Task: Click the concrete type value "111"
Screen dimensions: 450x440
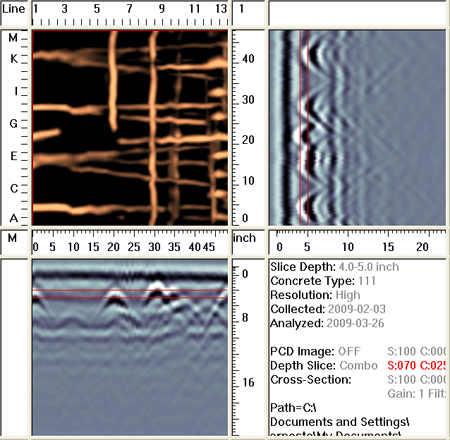Action: [x=367, y=281]
